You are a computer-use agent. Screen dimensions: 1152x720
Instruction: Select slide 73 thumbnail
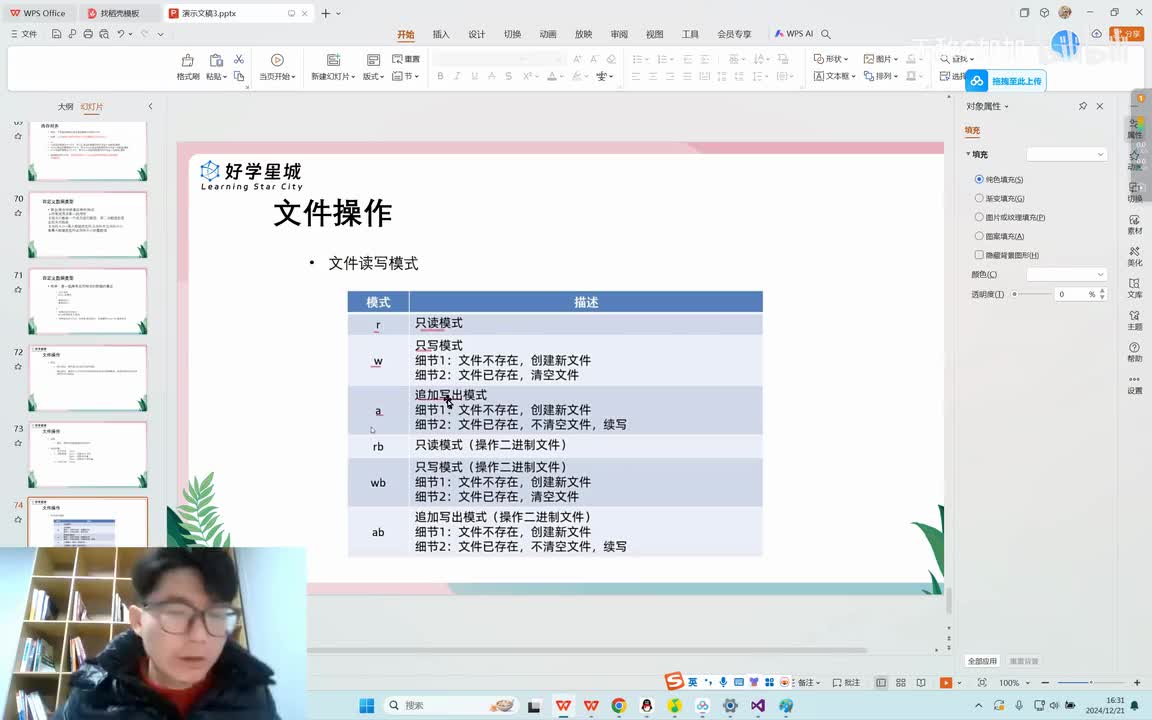click(88, 455)
